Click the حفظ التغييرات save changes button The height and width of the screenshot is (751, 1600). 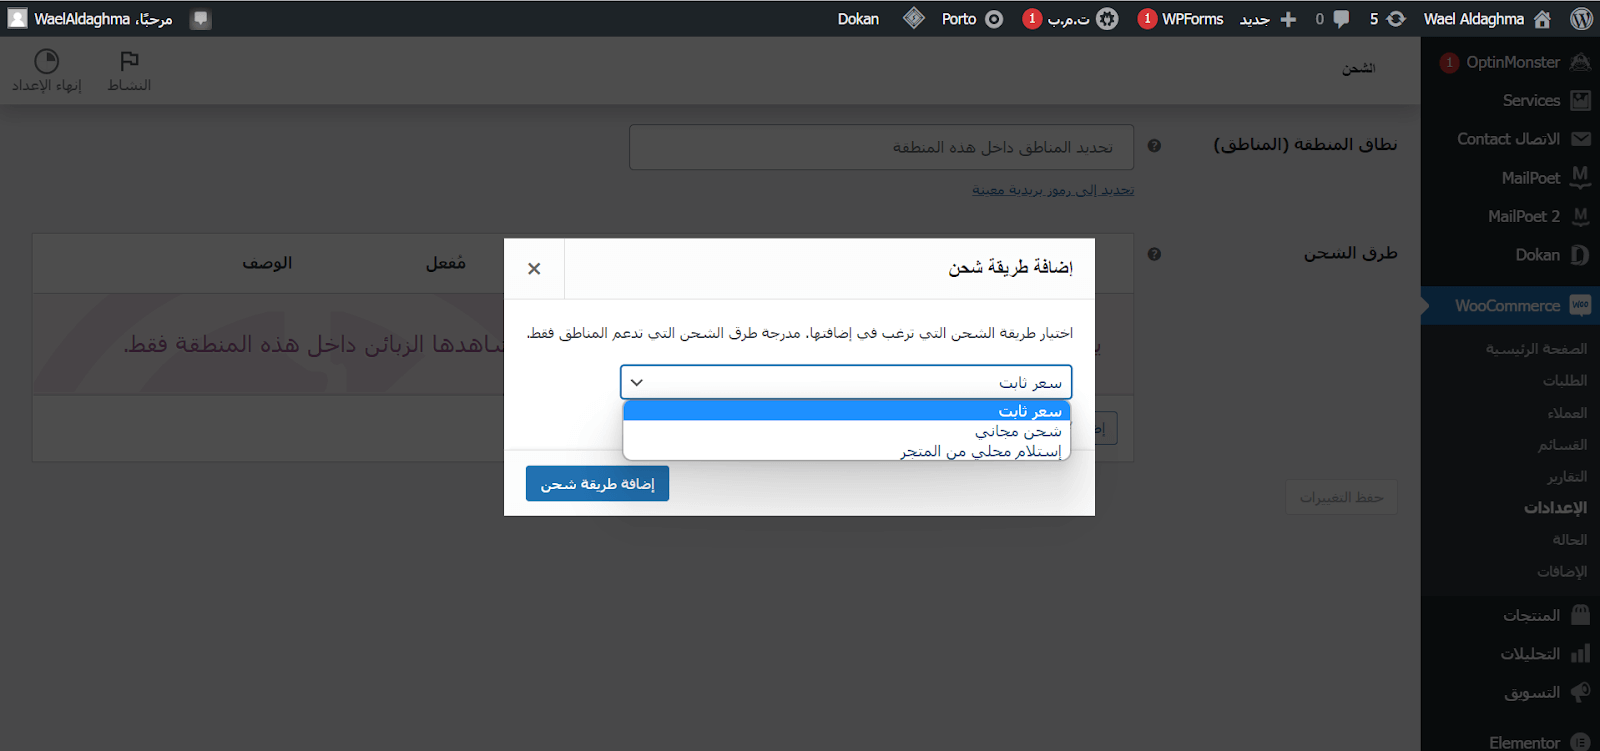point(1341,497)
